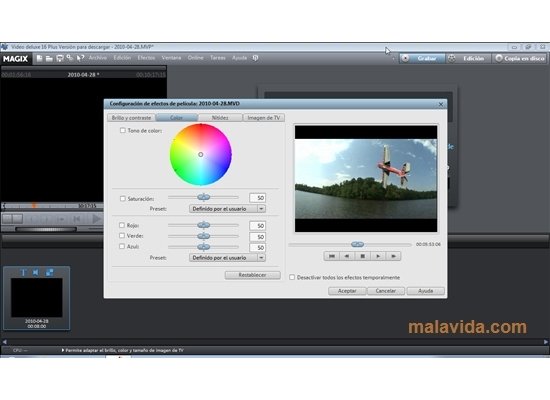Click the orange marker on main monitor timeline
Image resolution: width=550 pixels, height=400 pixels.
tap(34, 206)
